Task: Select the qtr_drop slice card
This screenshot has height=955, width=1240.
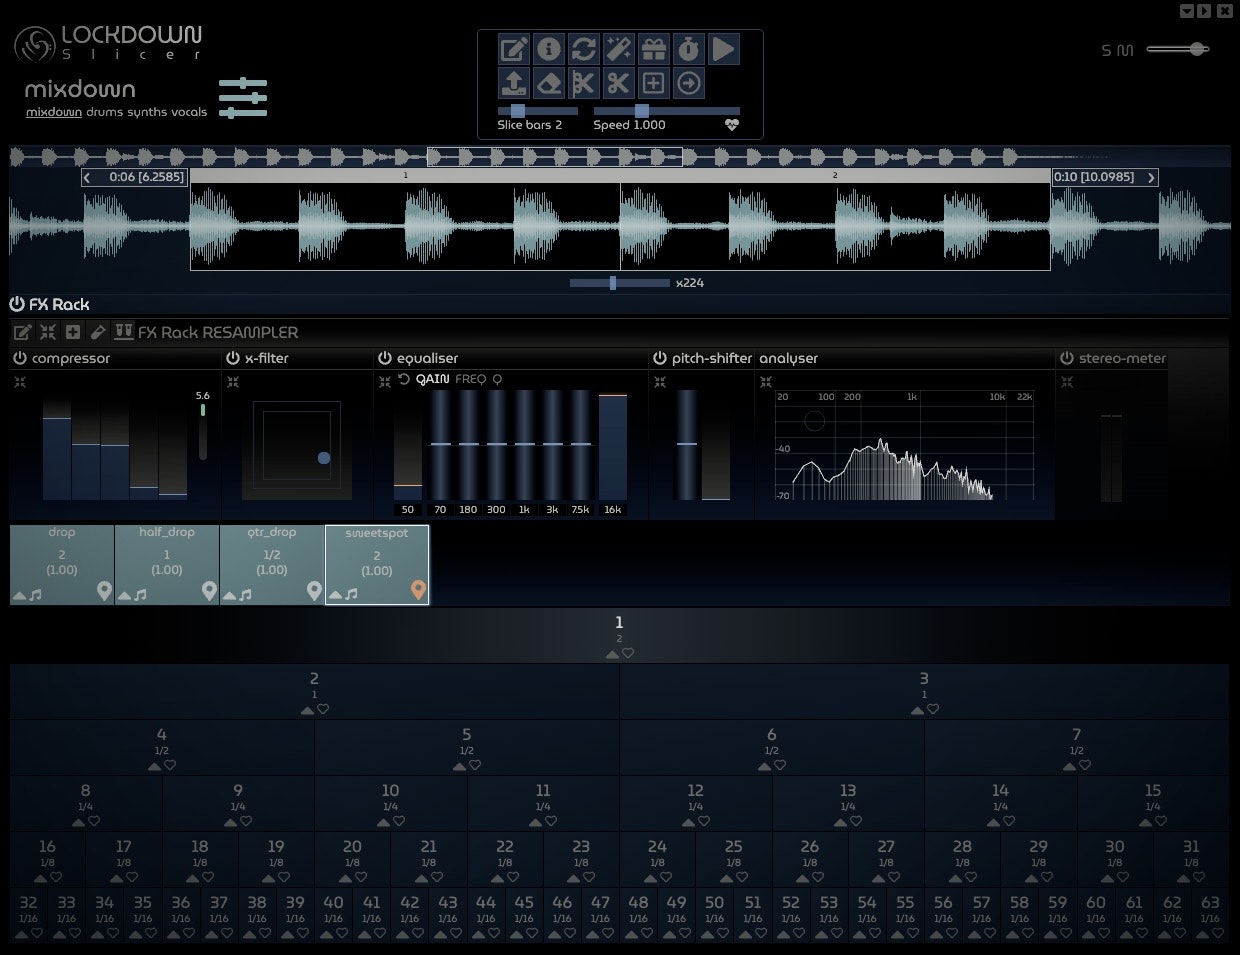Action: coord(272,565)
